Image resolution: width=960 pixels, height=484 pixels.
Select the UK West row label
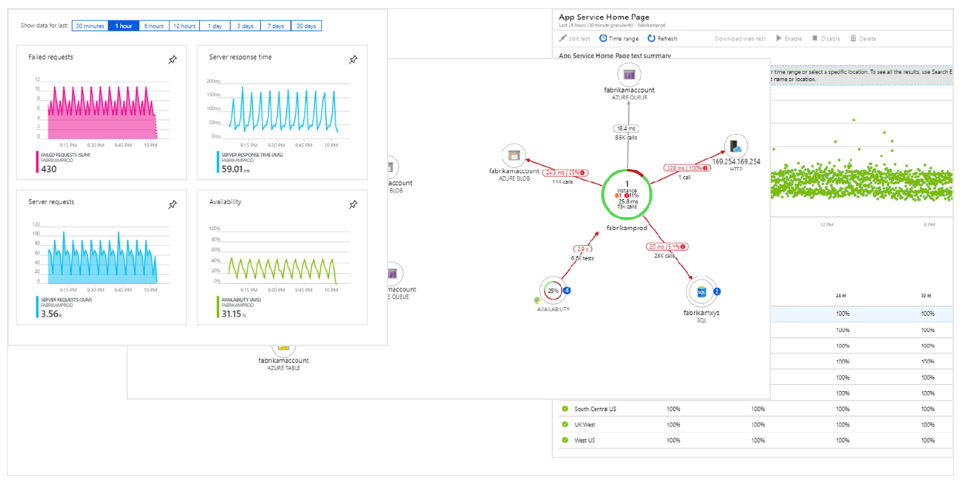click(585, 424)
